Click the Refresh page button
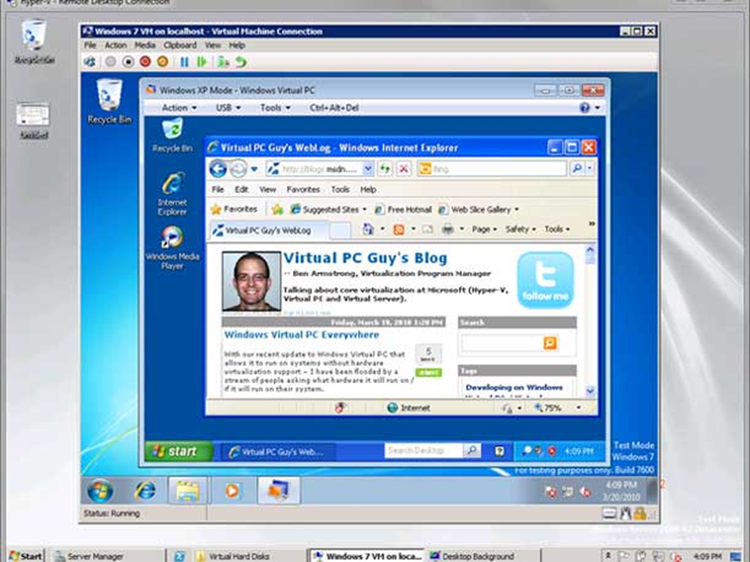This screenshot has width=750, height=562. tap(385, 169)
